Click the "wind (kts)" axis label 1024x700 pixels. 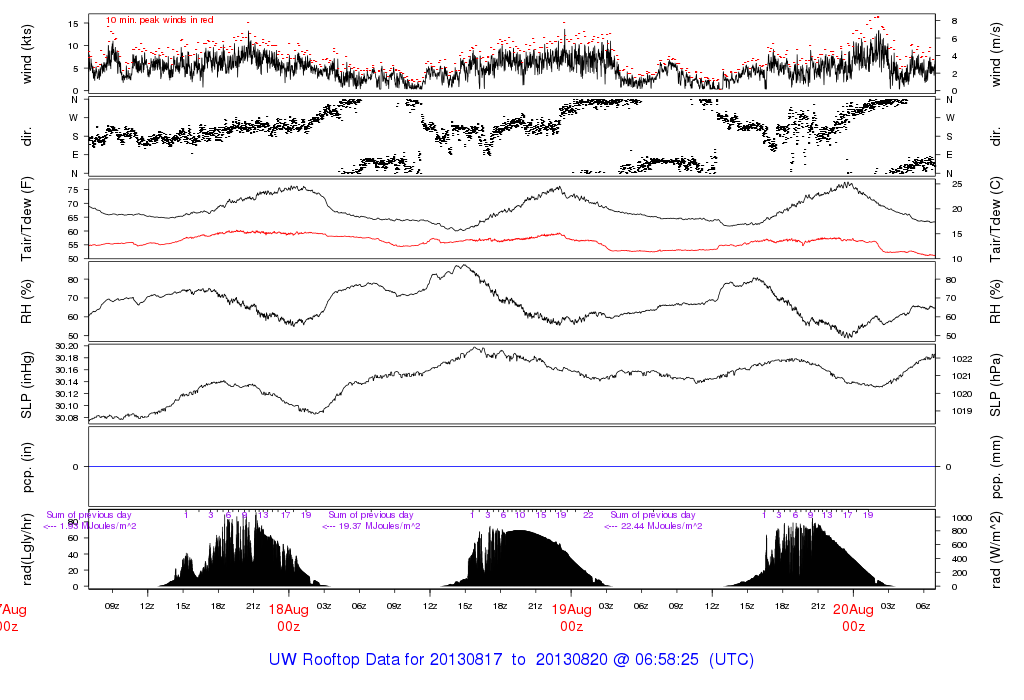26,54
